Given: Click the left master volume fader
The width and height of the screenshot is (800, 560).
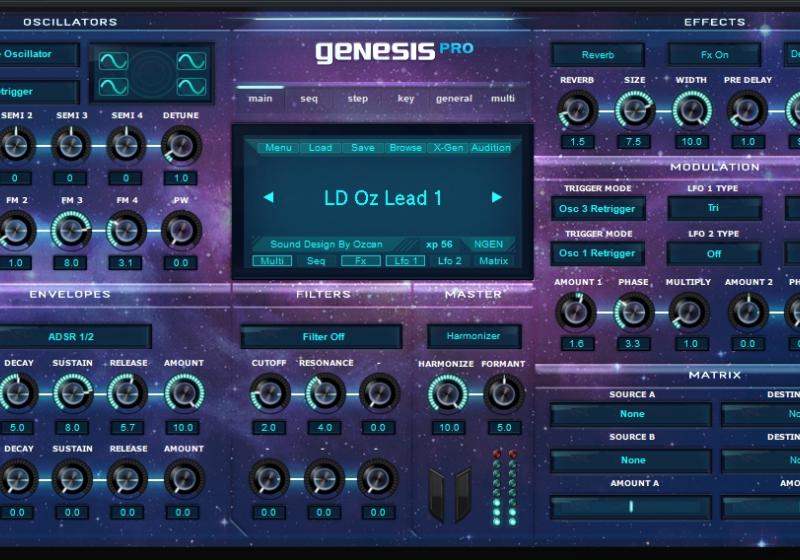Looking at the screenshot, I should click(x=437, y=496).
